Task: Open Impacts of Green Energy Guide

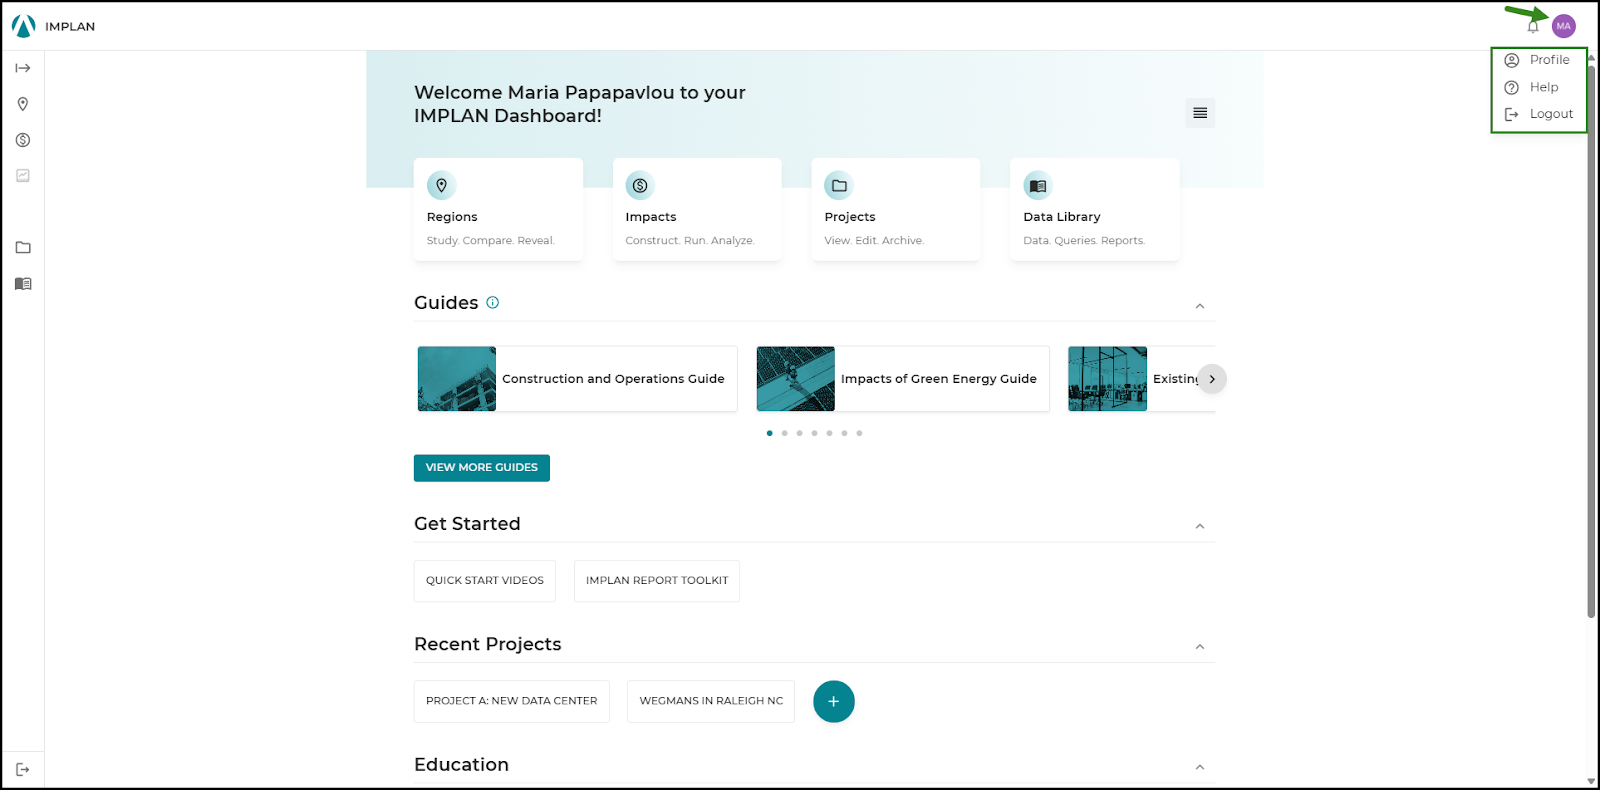Action: coord(903,379)
